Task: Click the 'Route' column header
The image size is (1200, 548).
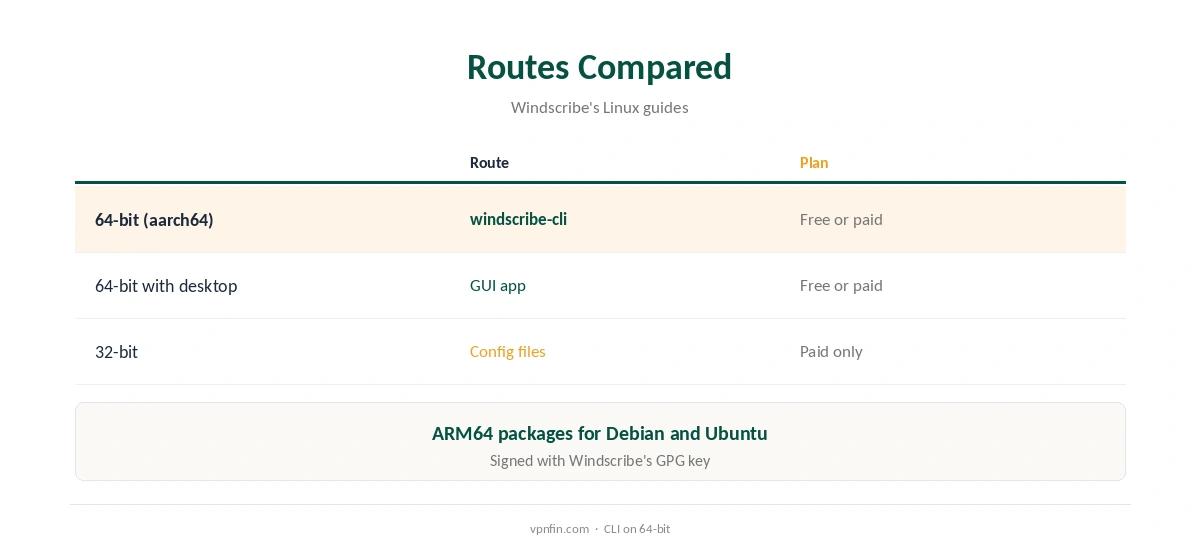Action: [x=489, y=162]
